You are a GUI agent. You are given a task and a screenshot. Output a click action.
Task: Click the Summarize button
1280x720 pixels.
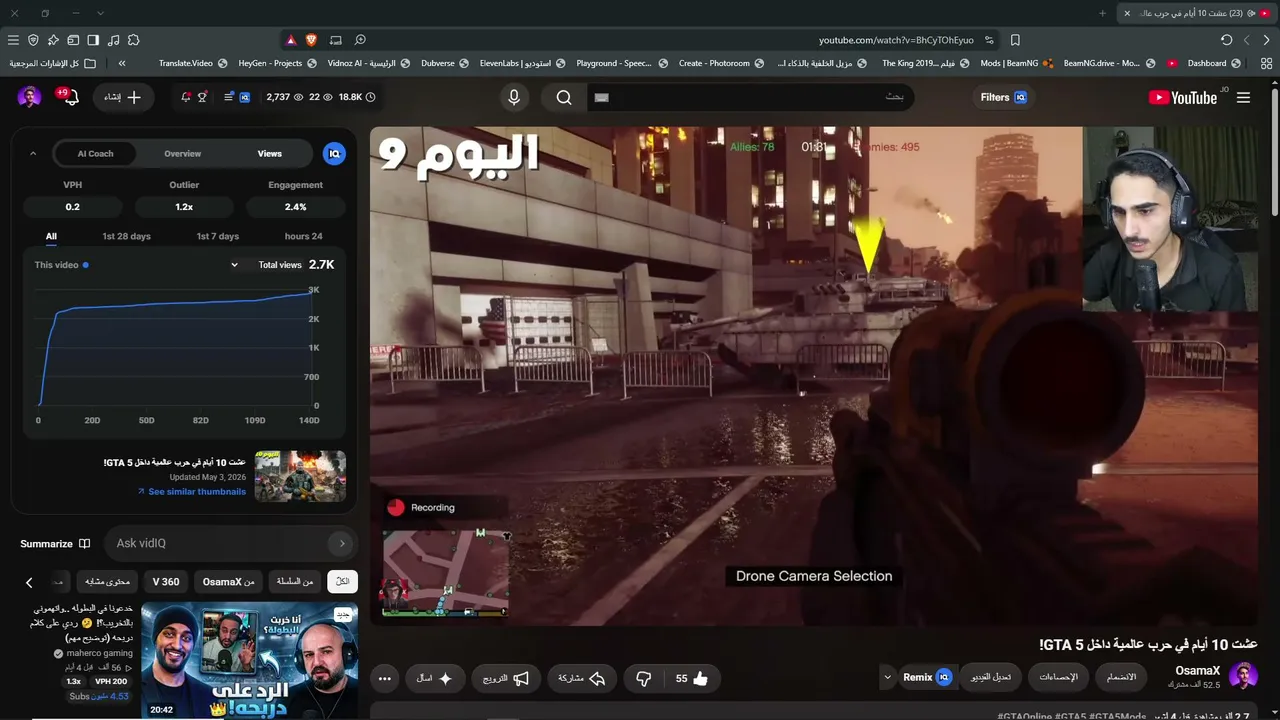coord(55,544)
